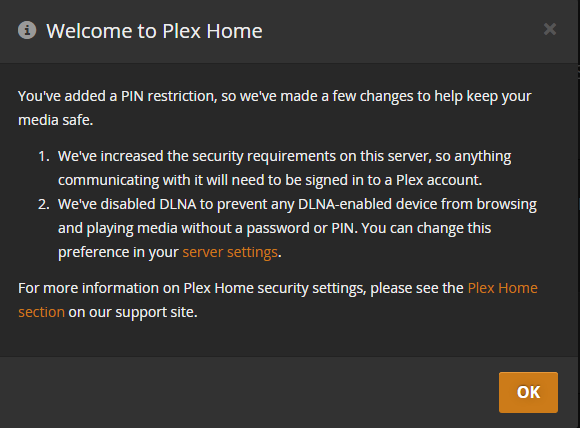Select list number 2 marker

pyautogui.click(x=44, y=205)
